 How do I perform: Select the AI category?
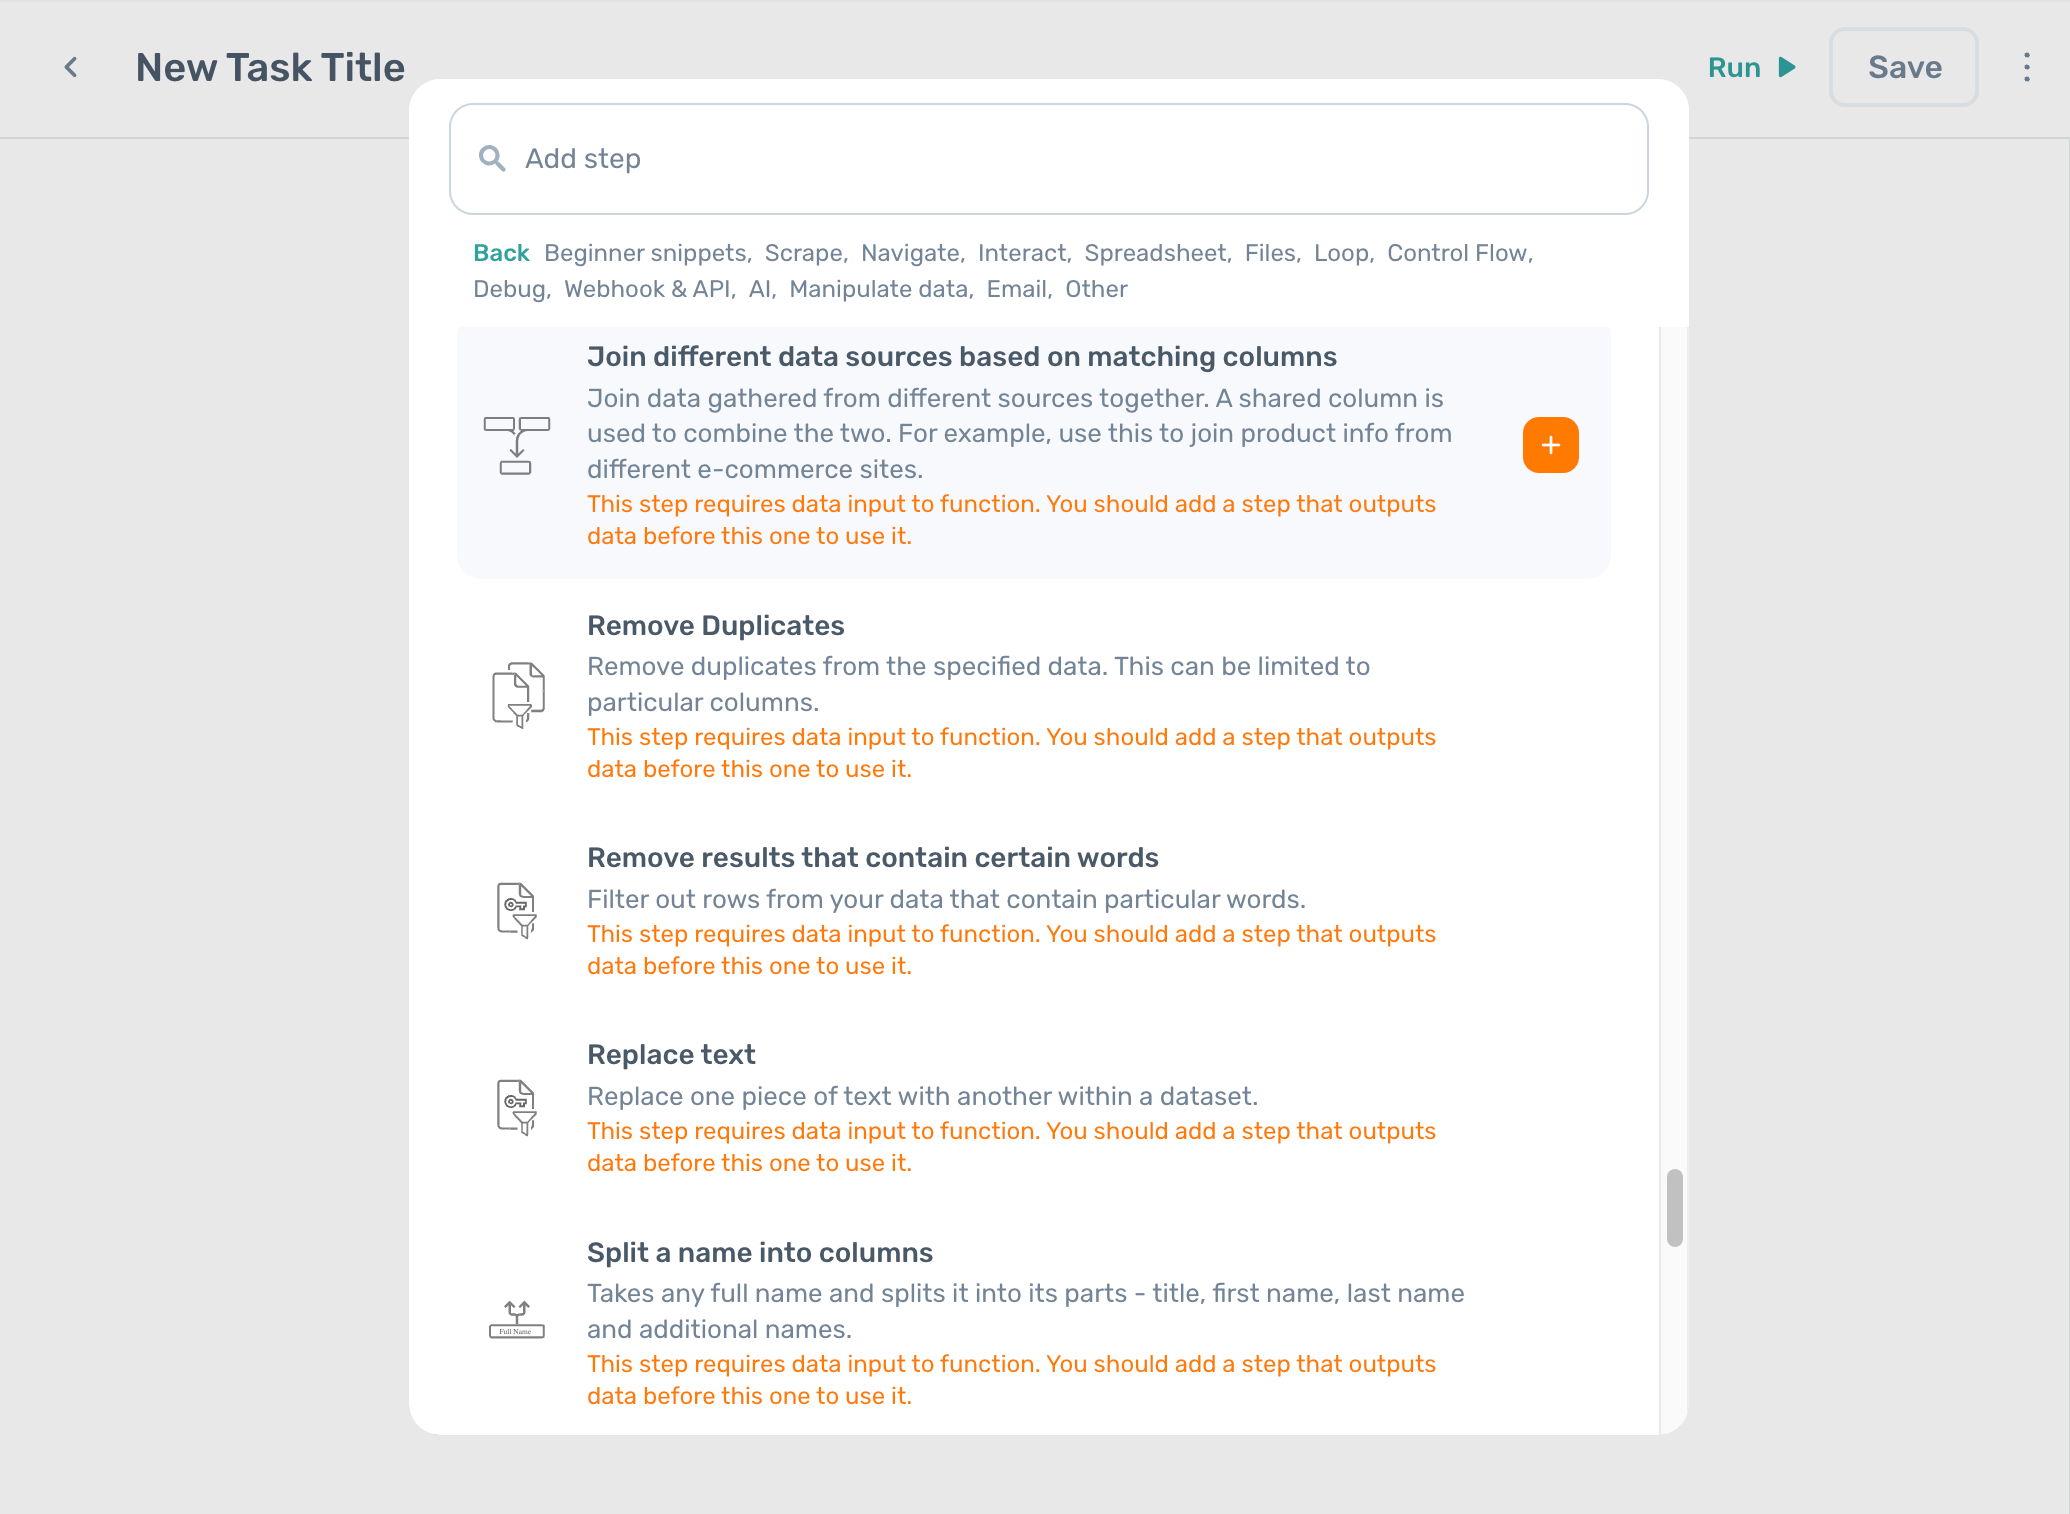760,289
